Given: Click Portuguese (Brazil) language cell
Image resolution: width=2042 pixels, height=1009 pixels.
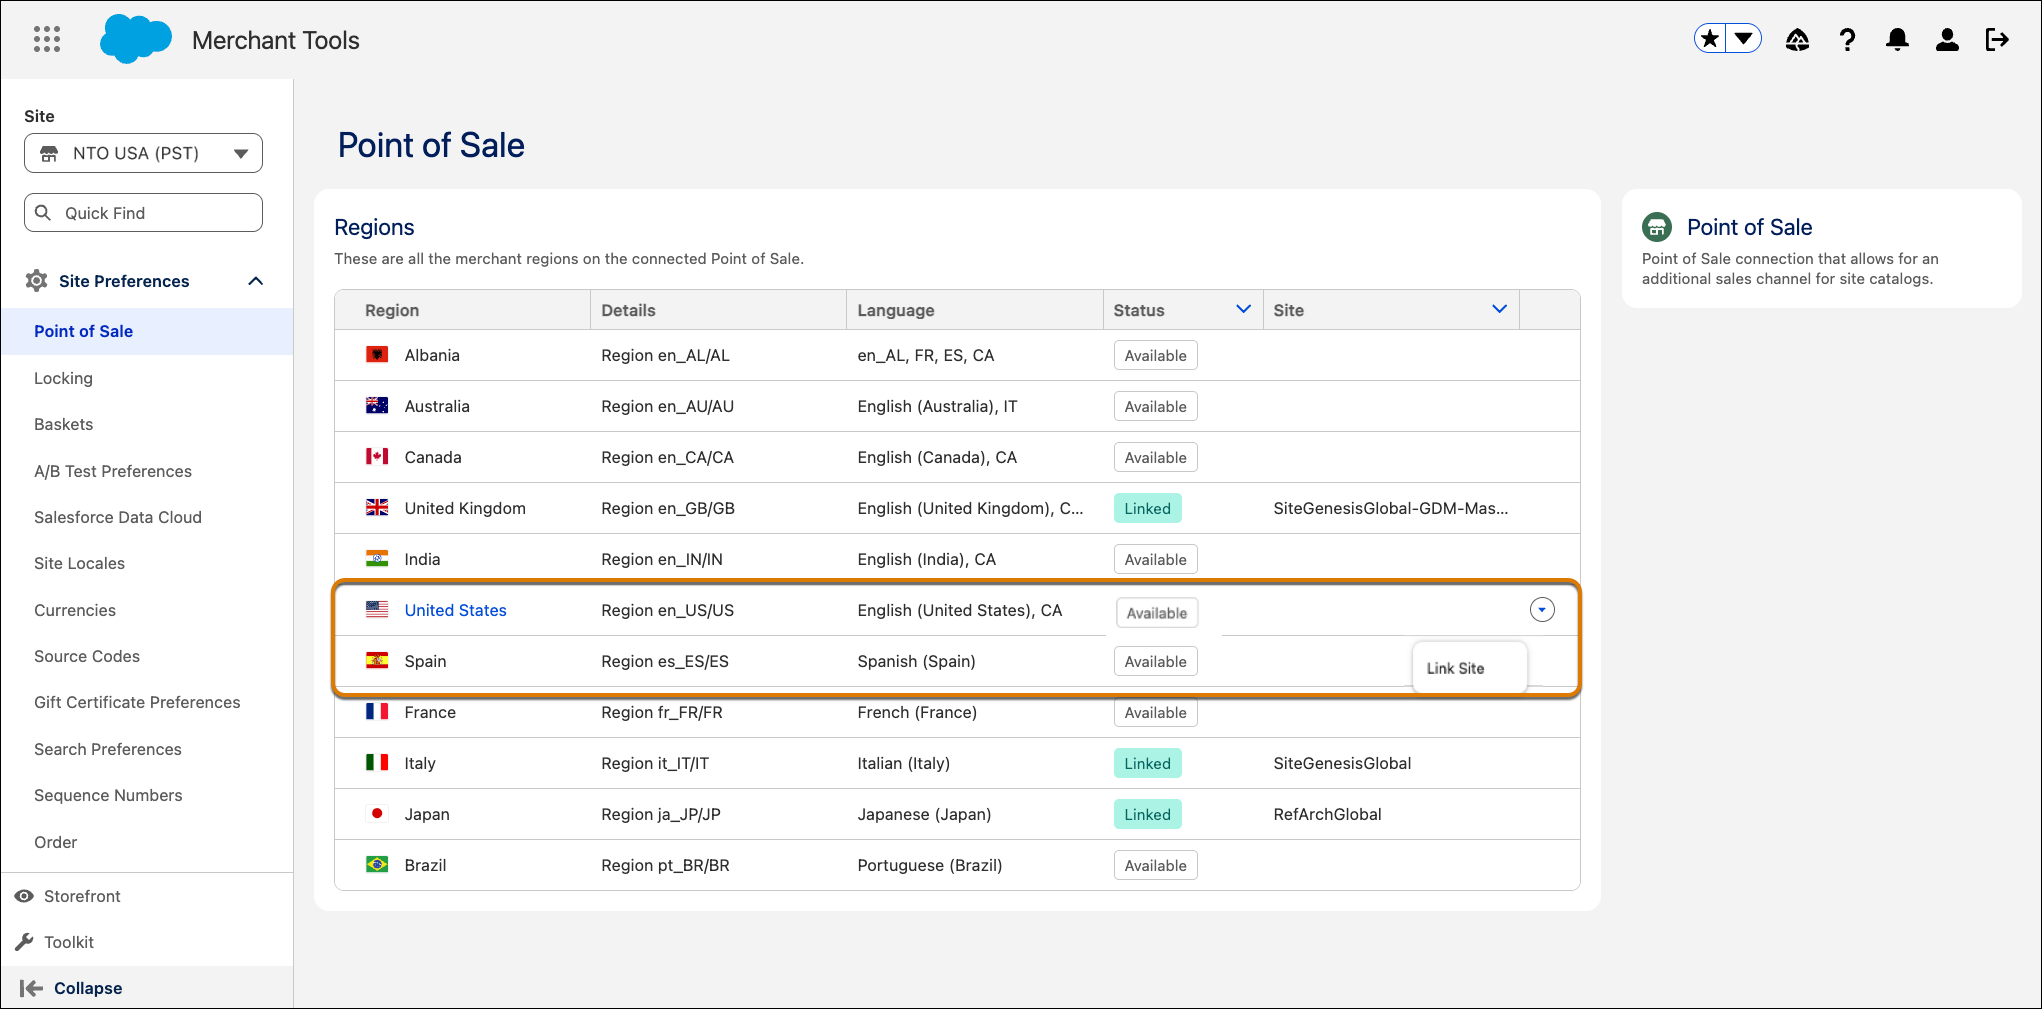Looking at the screenshot, I should 929,865.
